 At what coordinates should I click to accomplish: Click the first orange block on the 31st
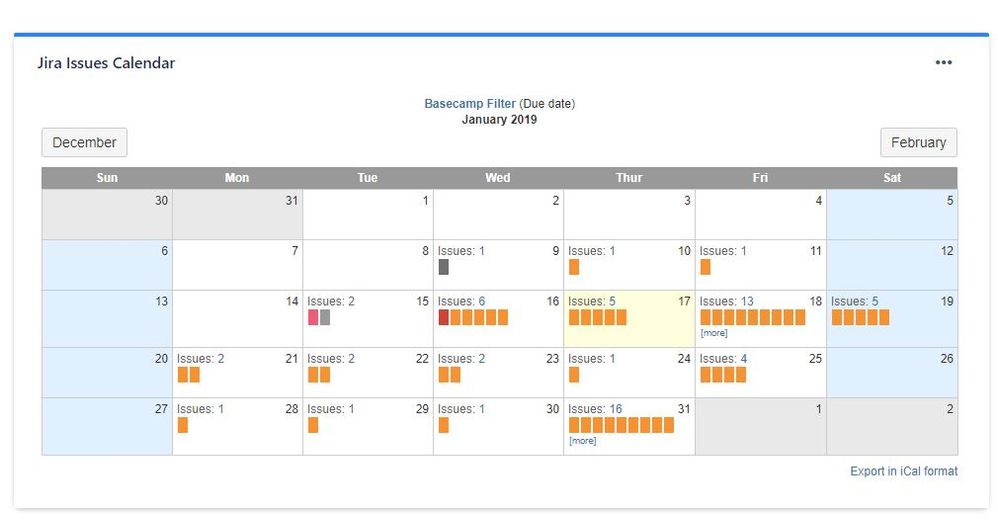(x=574, y=425)
